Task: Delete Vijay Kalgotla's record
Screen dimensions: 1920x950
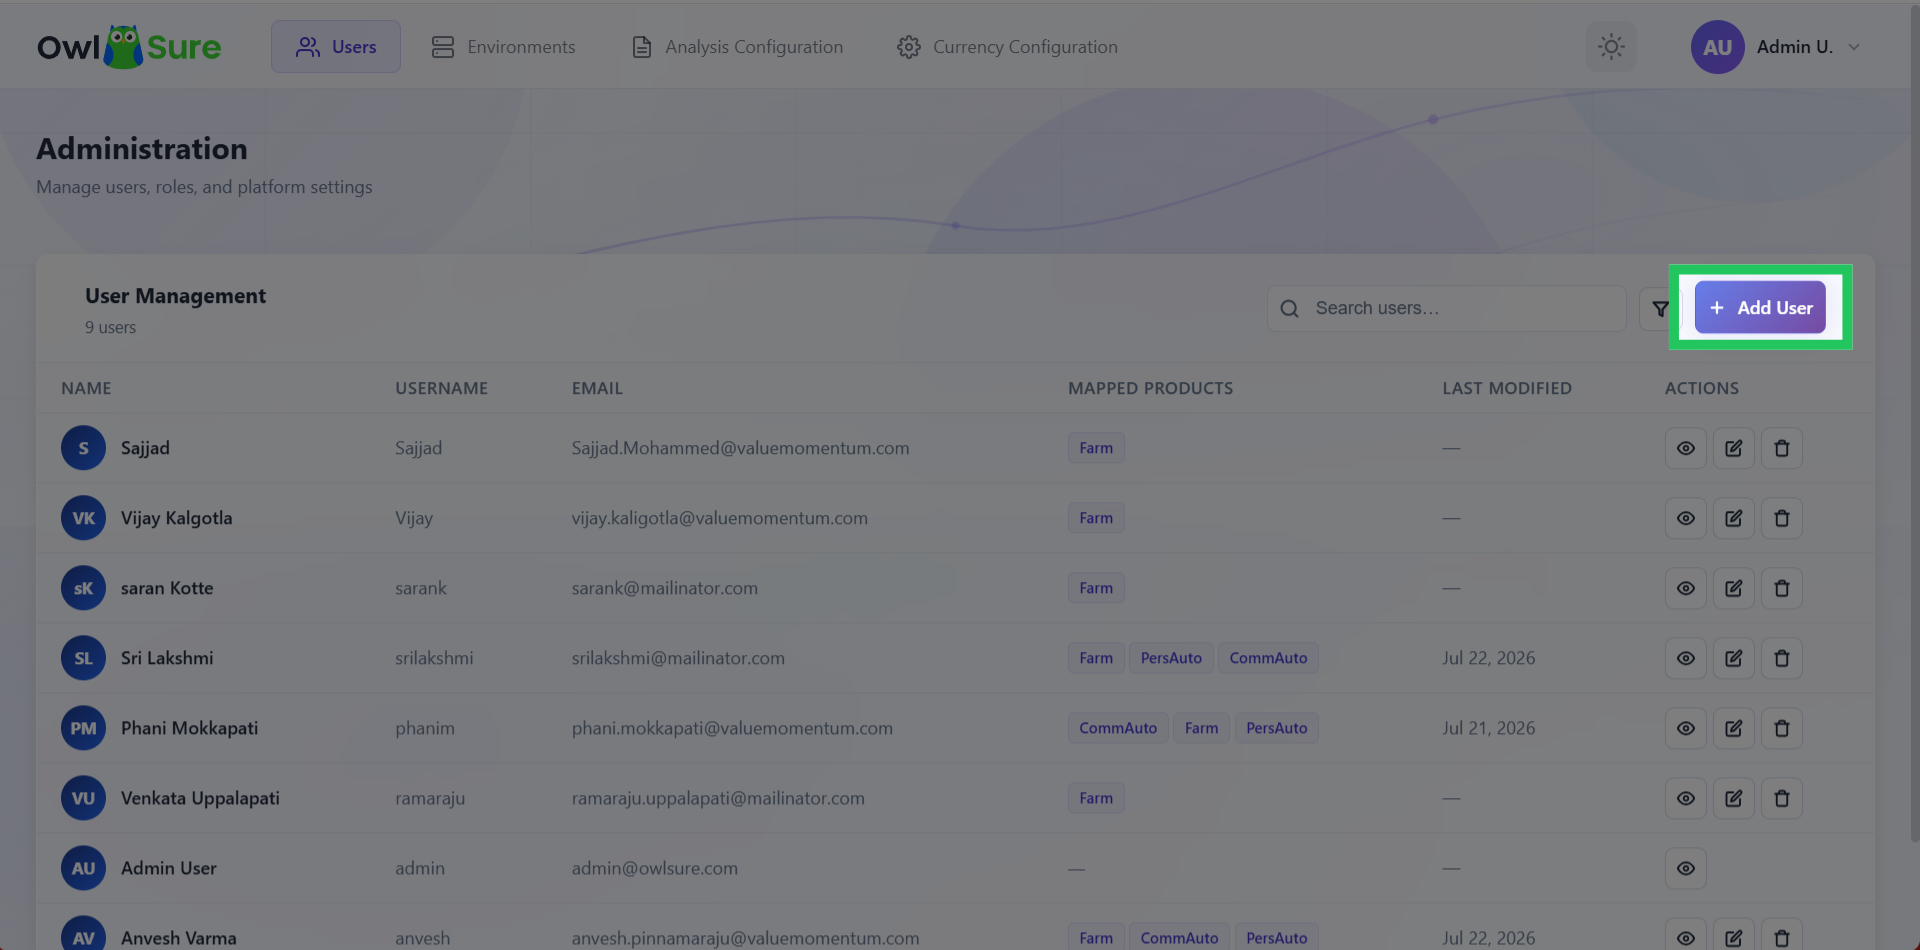Action: [1782, 518]
